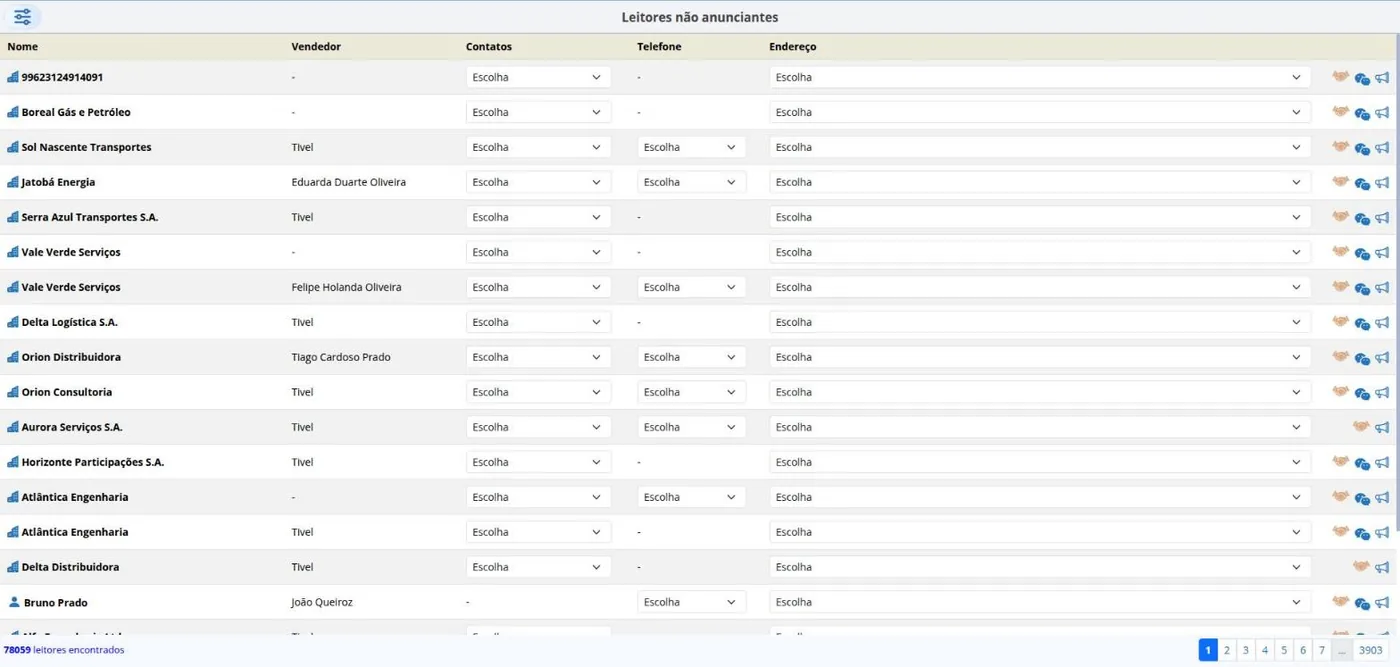This screenshot has width=1400, height=667.
Task: Open Telefone dropdown for Orion Distribuidora
Action: [691, 357]
